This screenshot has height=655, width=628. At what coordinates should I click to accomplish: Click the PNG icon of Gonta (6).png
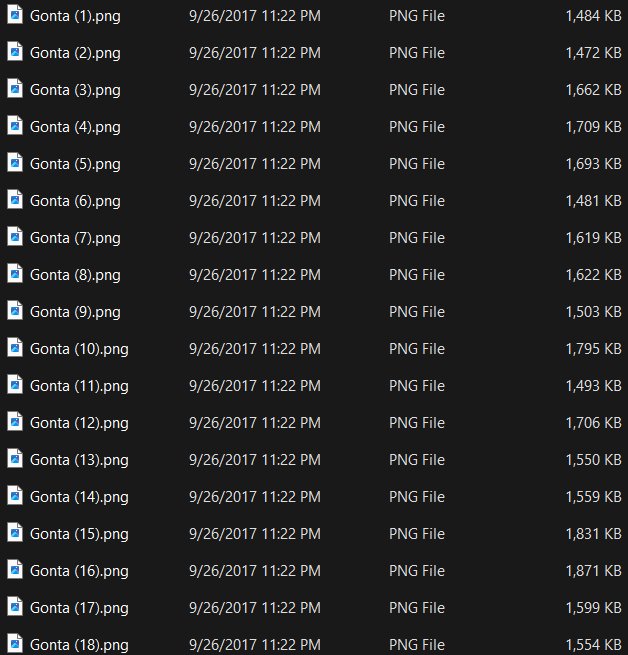15,200
